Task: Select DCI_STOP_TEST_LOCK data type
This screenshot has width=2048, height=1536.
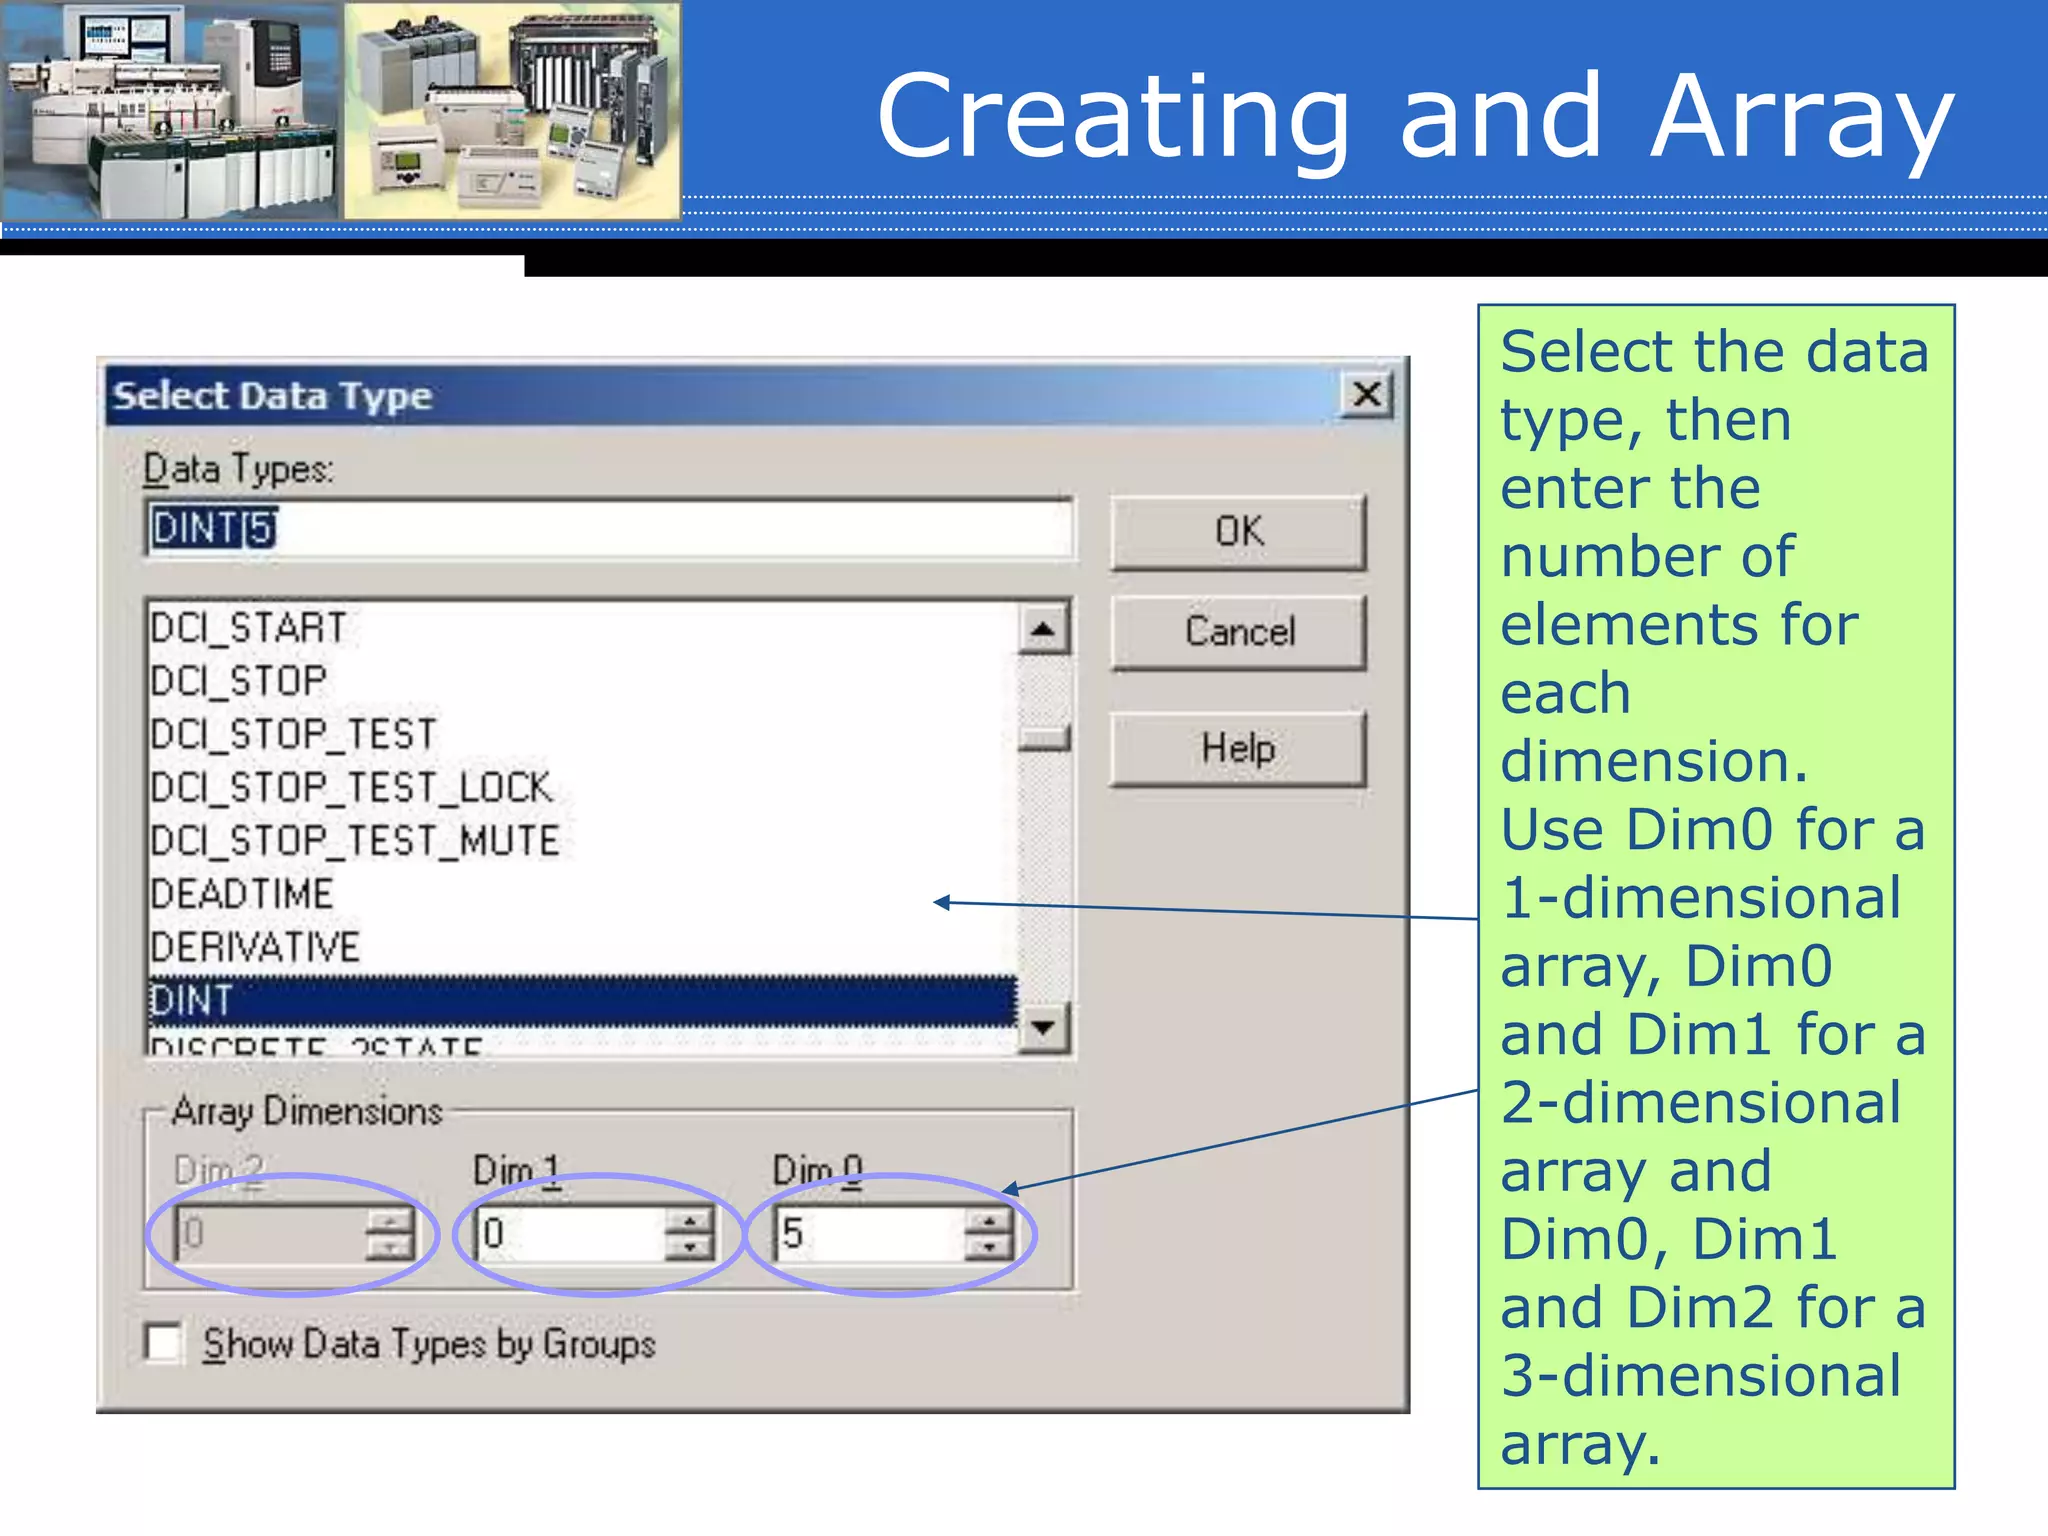Action: 582,787
